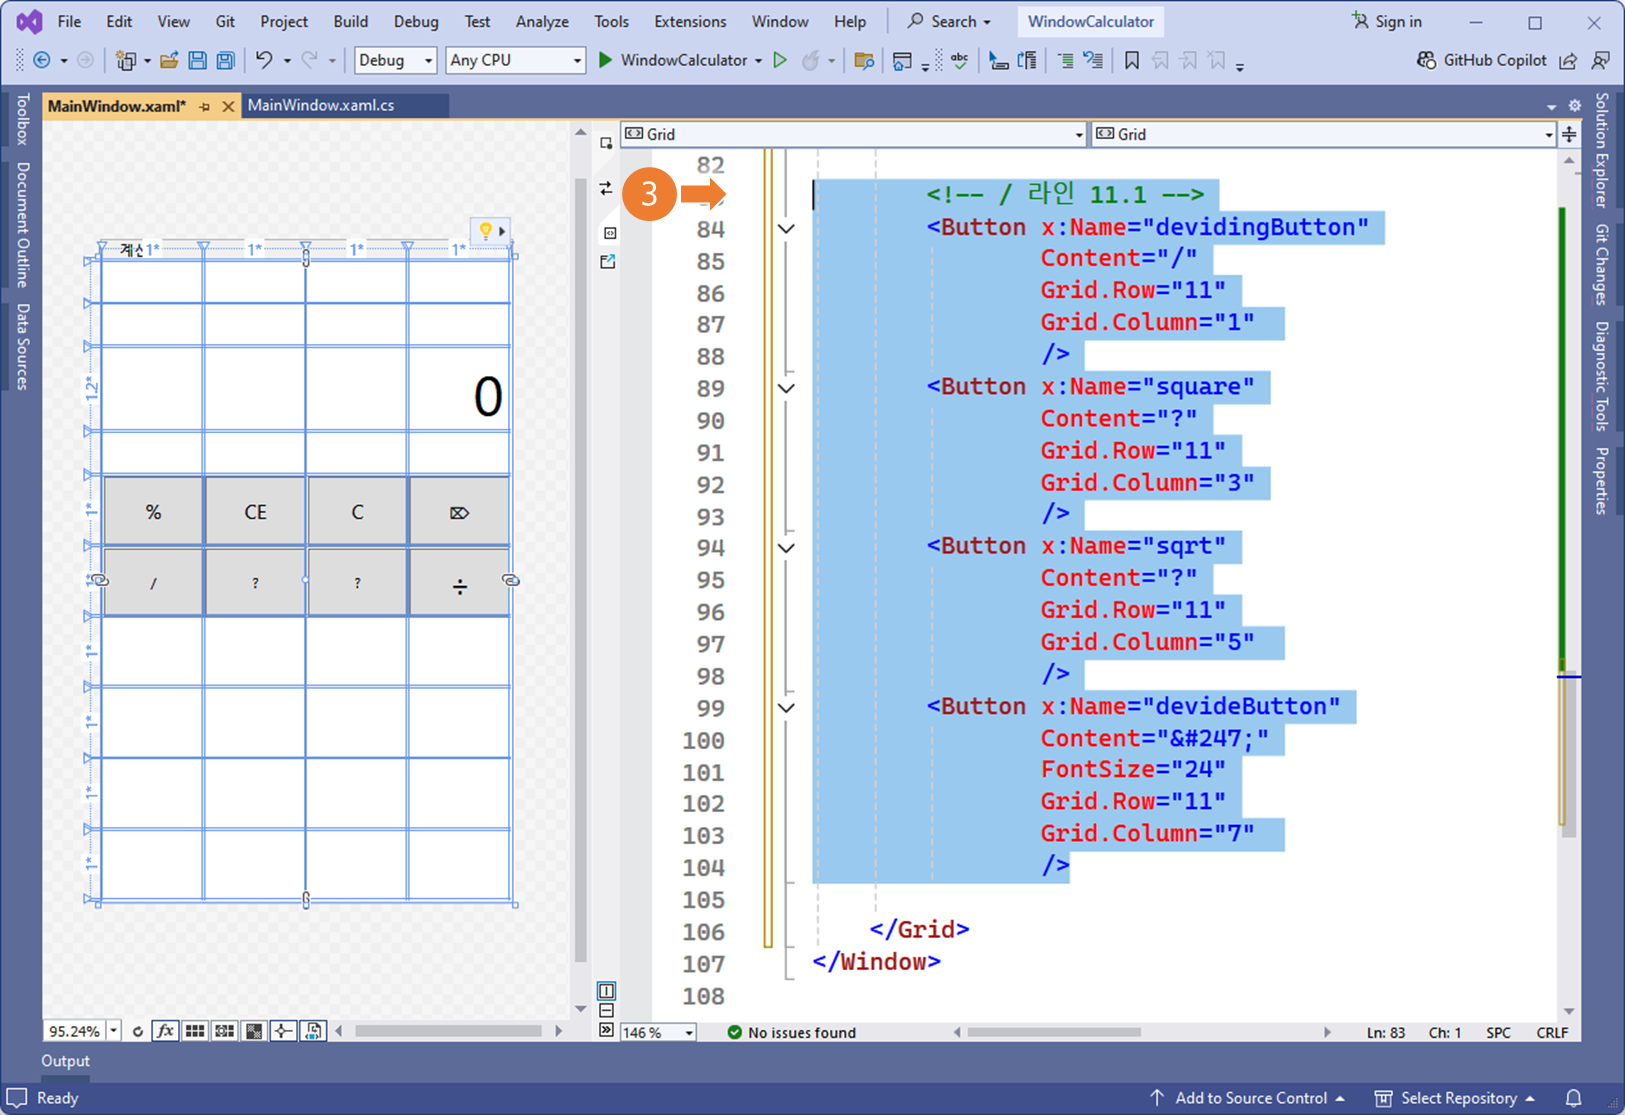The height and width of the screenshot is (1115, 1625).
Task: Close the MainWindow.xaml tab
Action: tap(228, 106)
